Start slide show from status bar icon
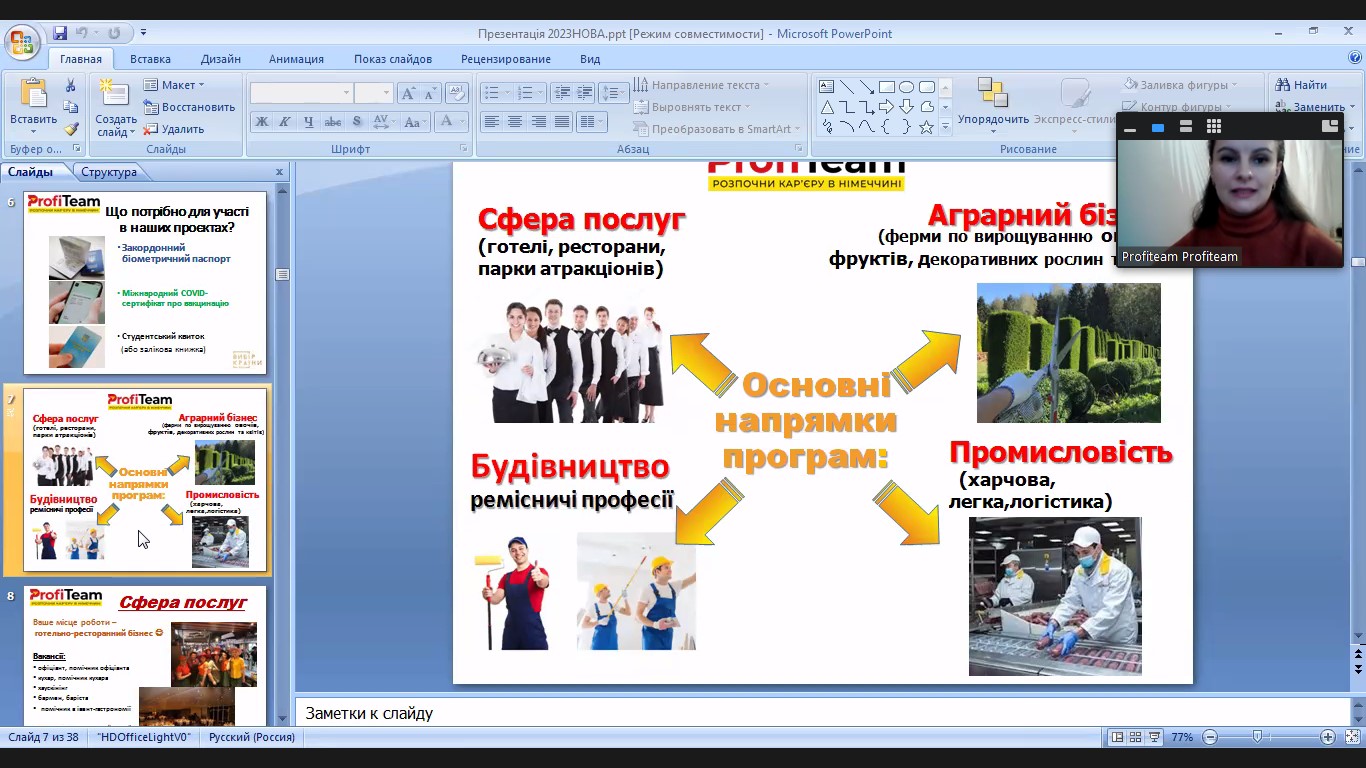This screenshot has height=768, width=1366. pos(1154,737)
